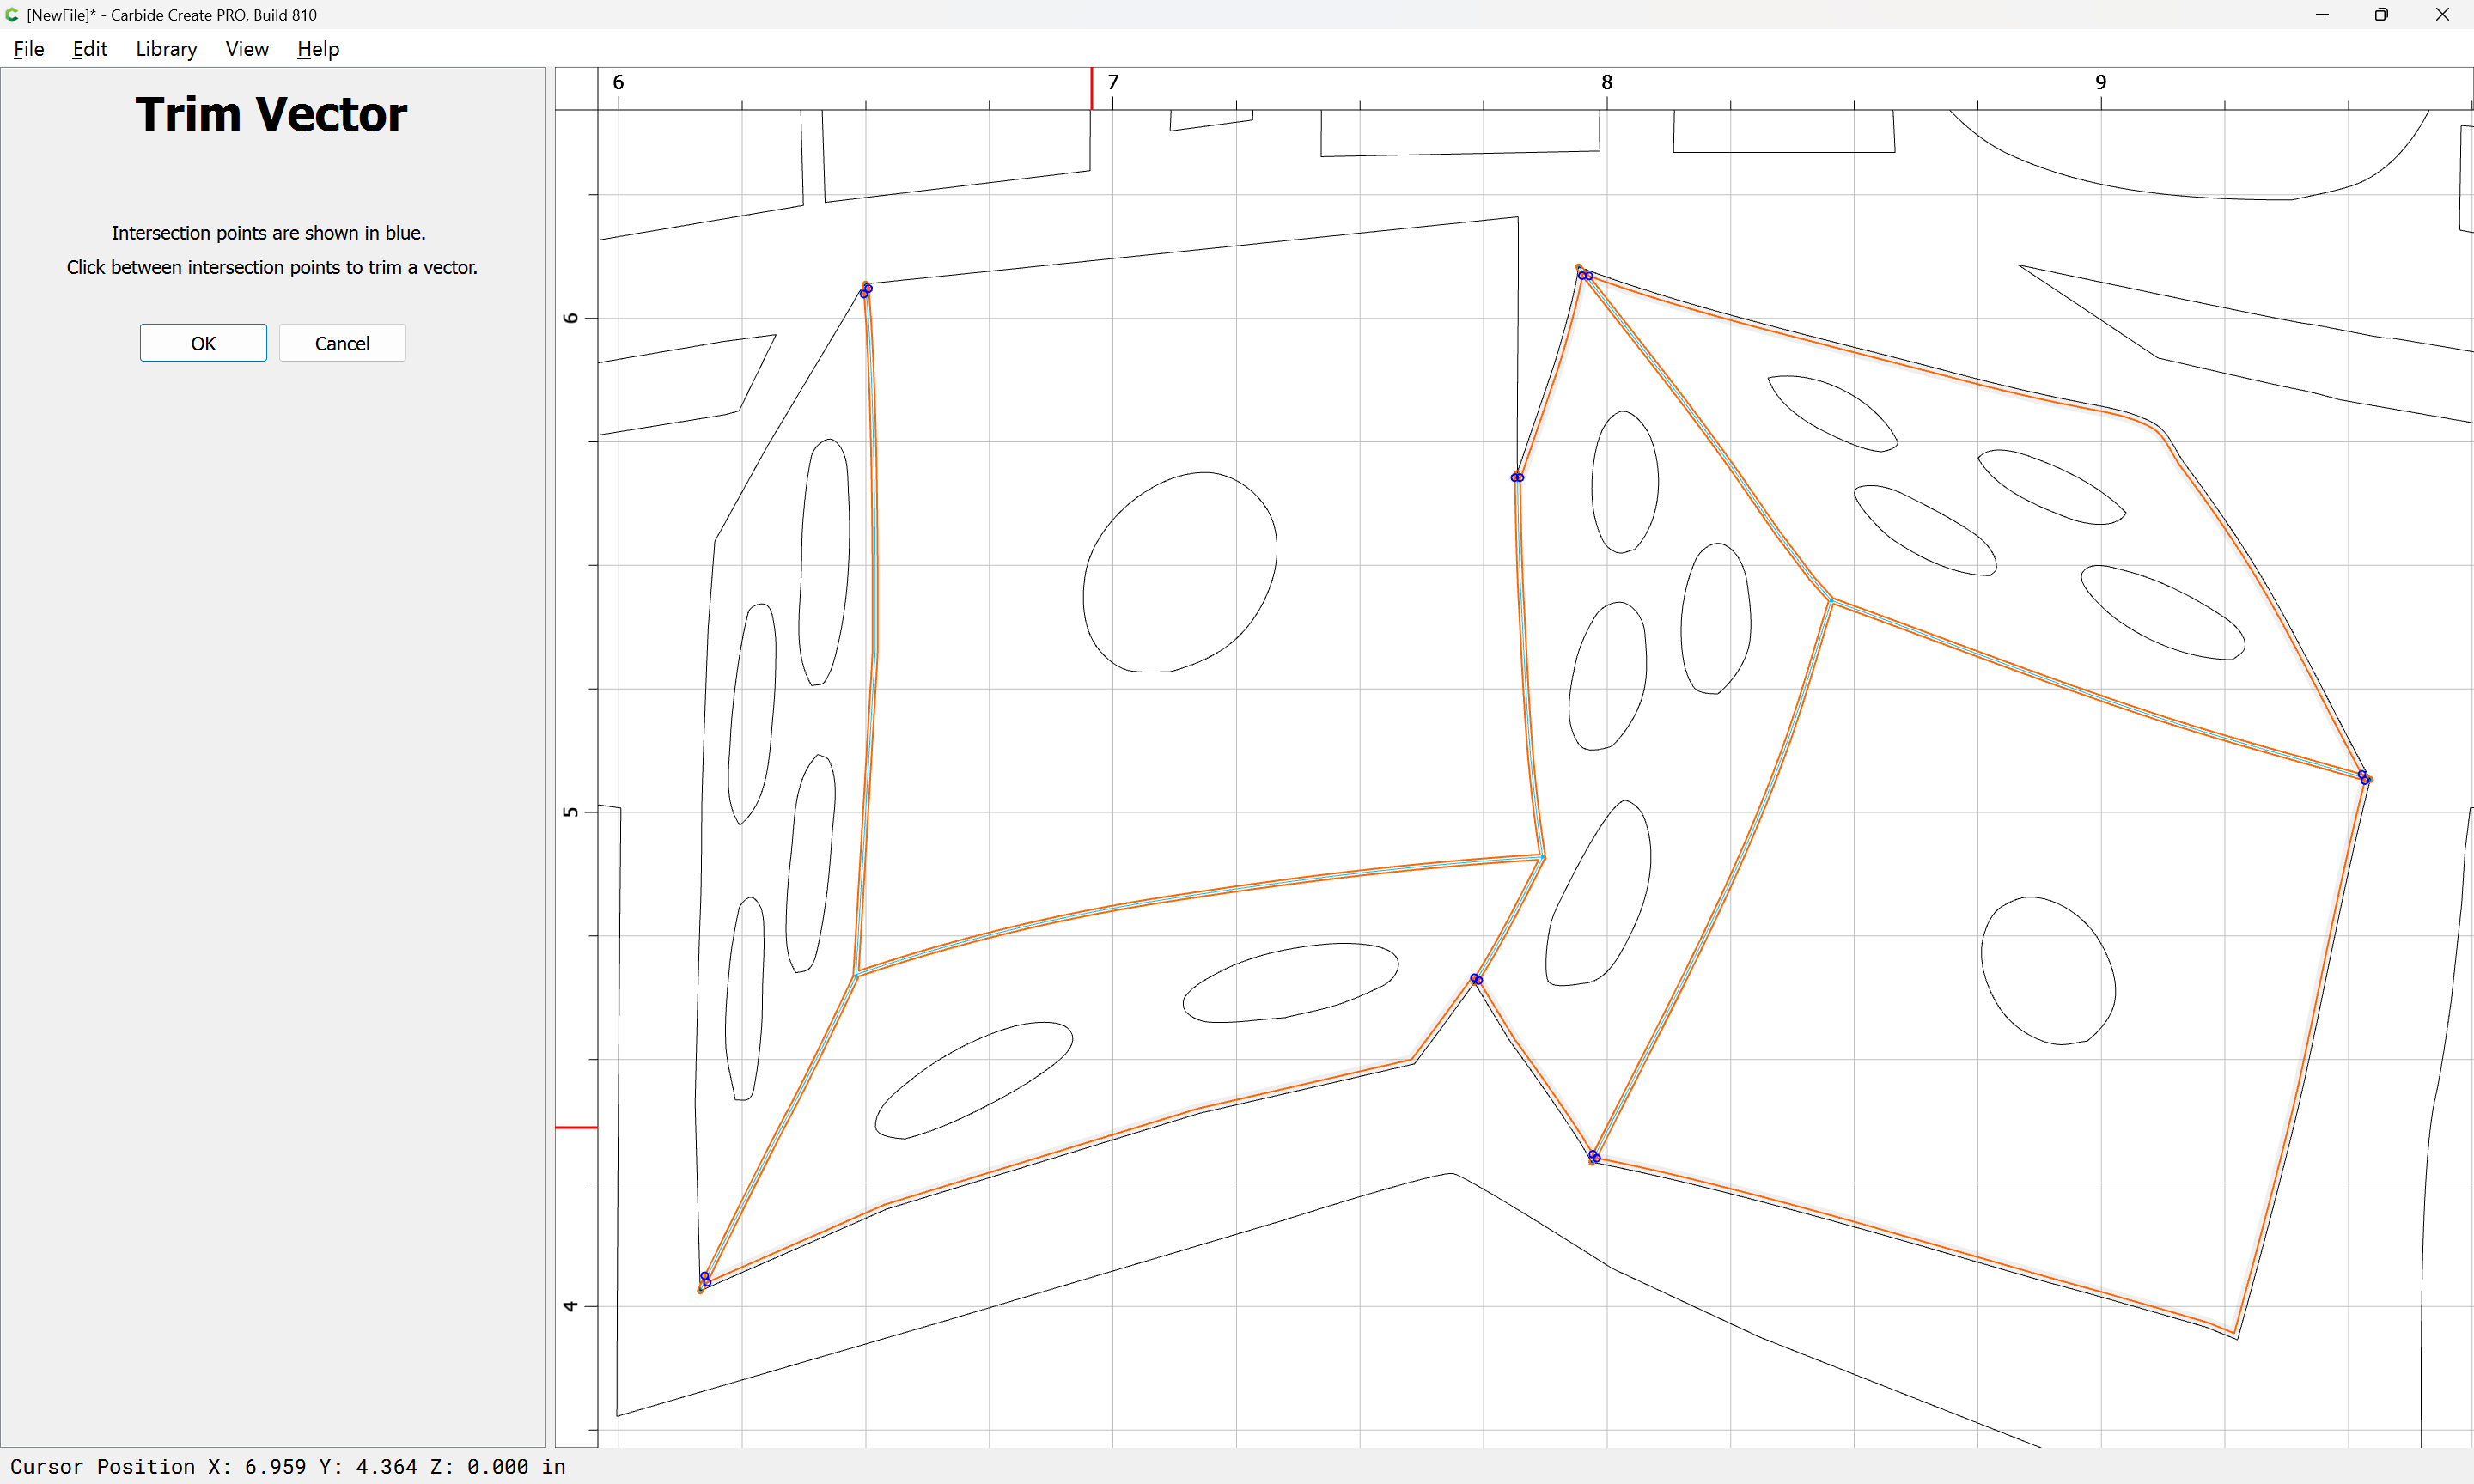Click 'Click between intersection points to trim a vector.'
2474x1484 pixels.
[272, 267]
